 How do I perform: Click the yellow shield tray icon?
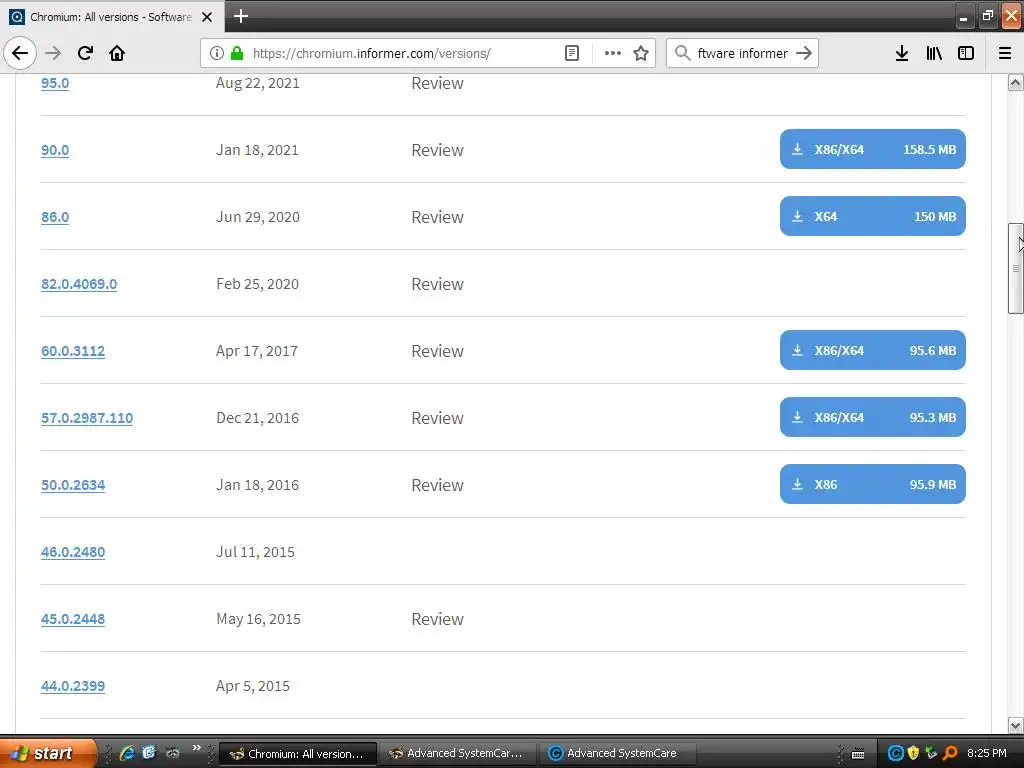pos(913,753)
